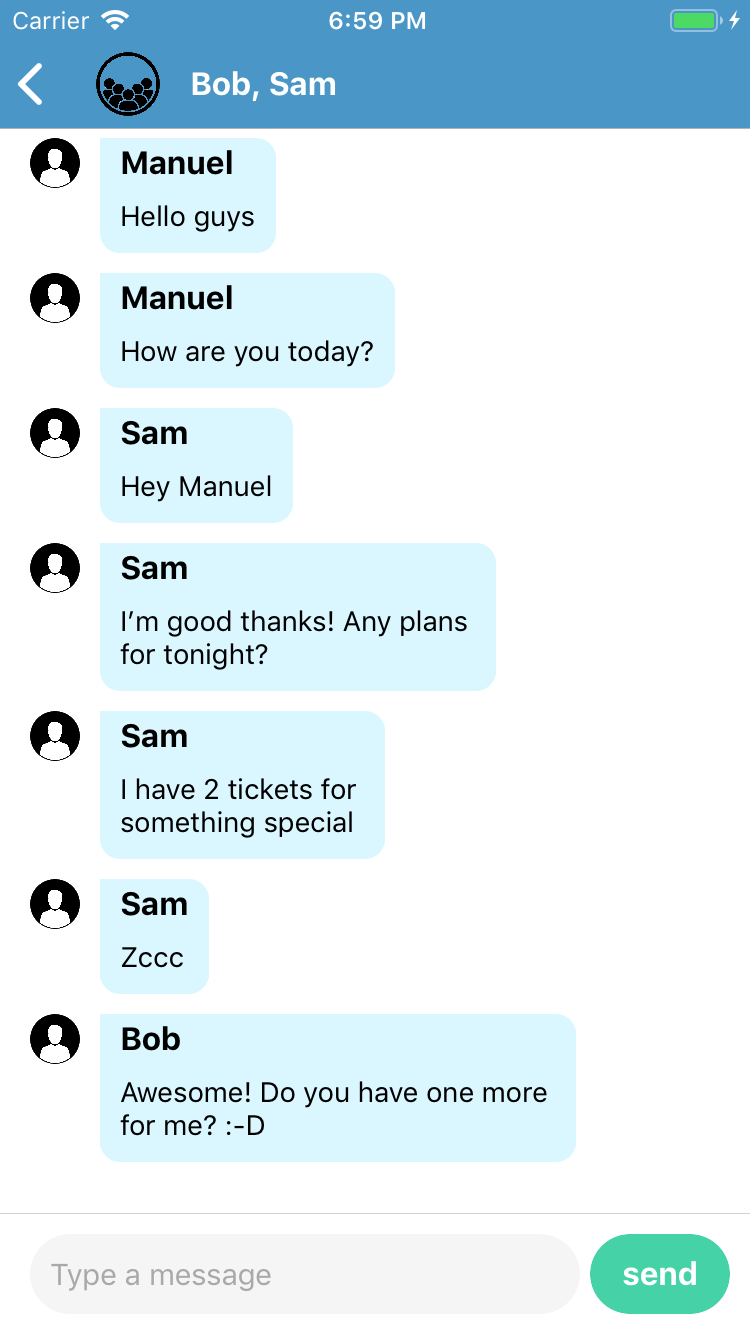Tap Manuel's avatar next to 'How are you today?'

[55, 297]
